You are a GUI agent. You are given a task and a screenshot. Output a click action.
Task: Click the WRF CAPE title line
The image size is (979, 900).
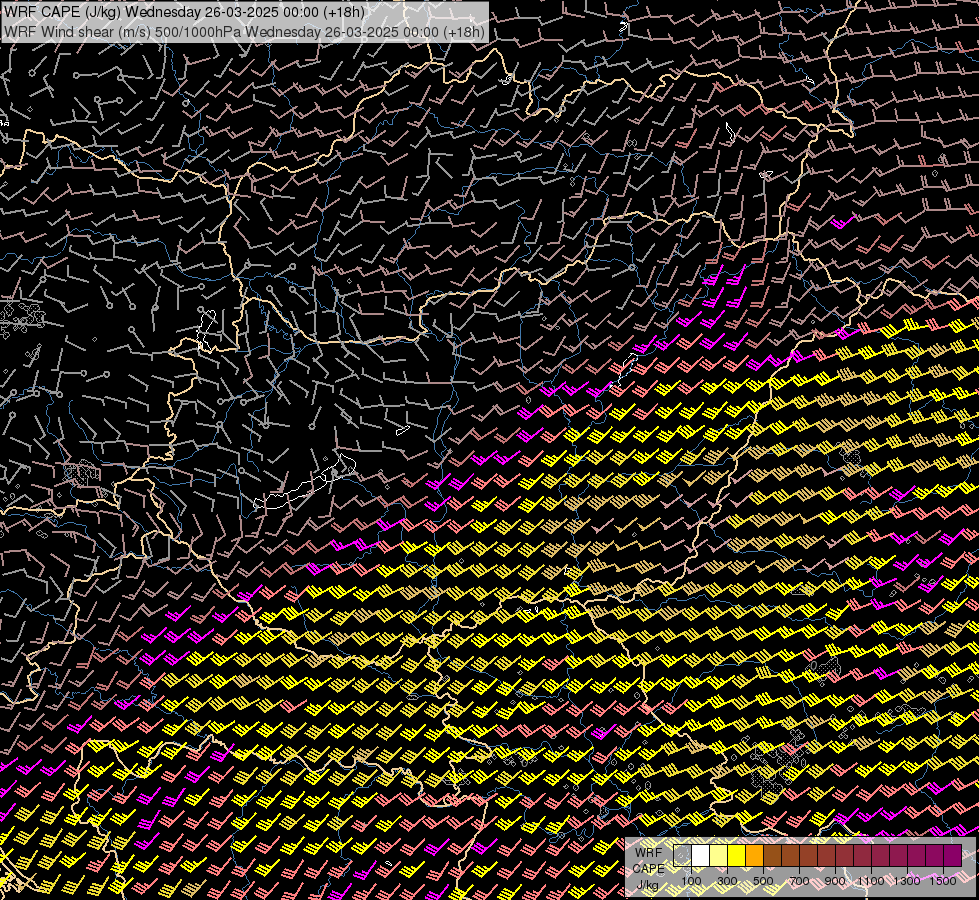185,12
